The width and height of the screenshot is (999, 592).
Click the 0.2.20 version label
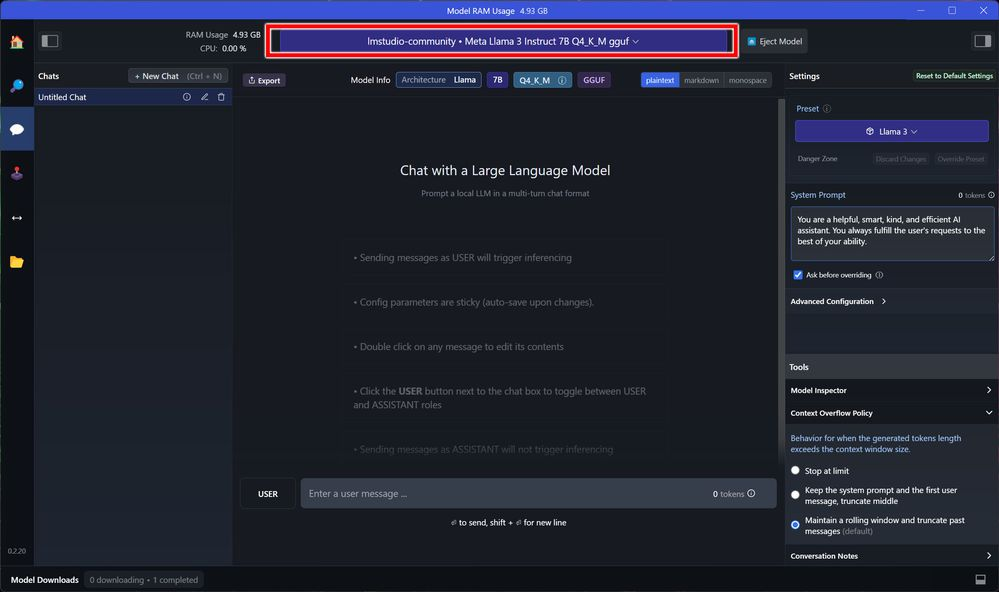click(17, 551)
